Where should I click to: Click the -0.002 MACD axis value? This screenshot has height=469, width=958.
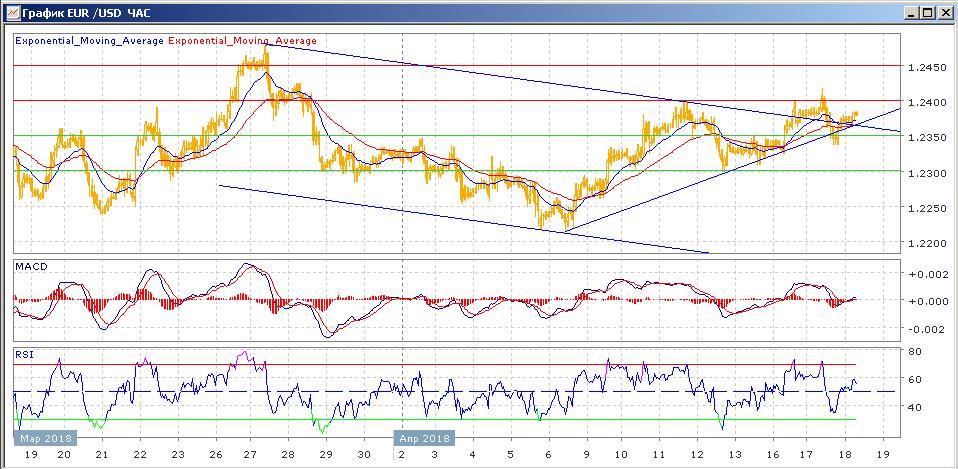tap(926, 329)
